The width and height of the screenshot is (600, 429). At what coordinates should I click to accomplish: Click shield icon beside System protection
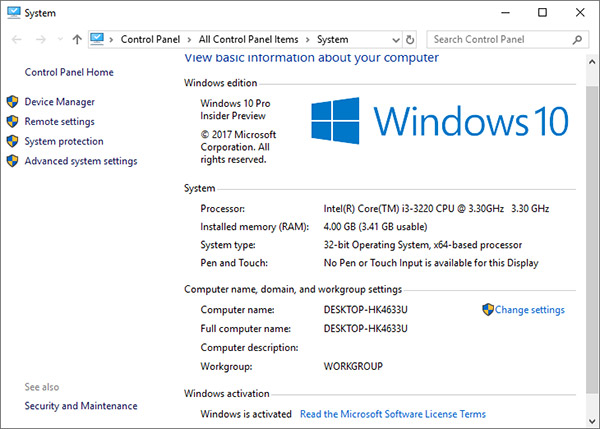[12, 141]
